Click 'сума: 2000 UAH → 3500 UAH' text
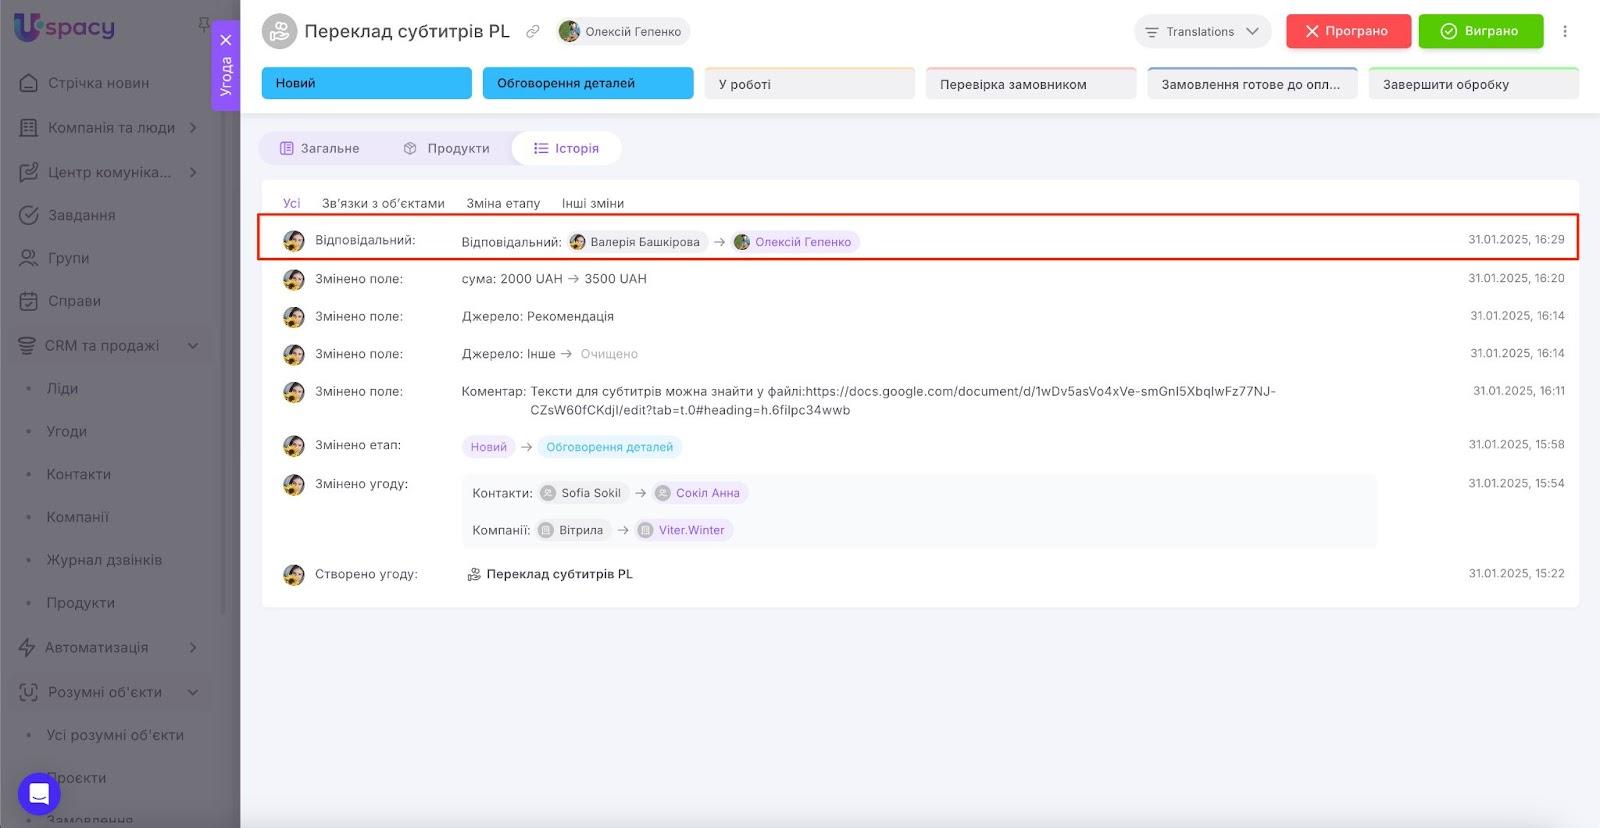The image size is (1600, 828). pyautogui.click(x=554, y=279)
